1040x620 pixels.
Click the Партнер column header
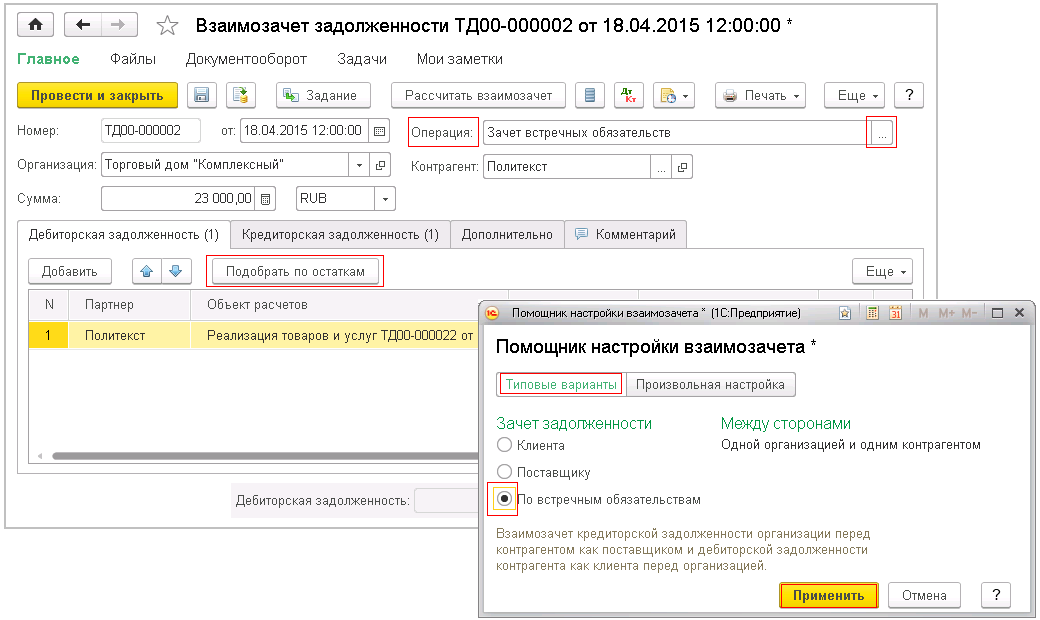pyautogui.click(x=129, y=305)
